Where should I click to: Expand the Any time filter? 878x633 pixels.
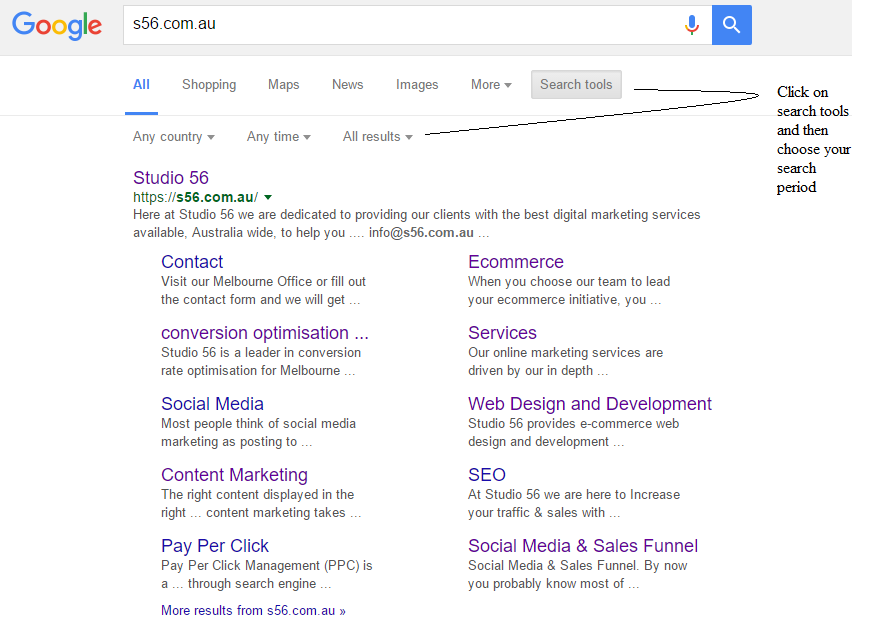(278, 137)
